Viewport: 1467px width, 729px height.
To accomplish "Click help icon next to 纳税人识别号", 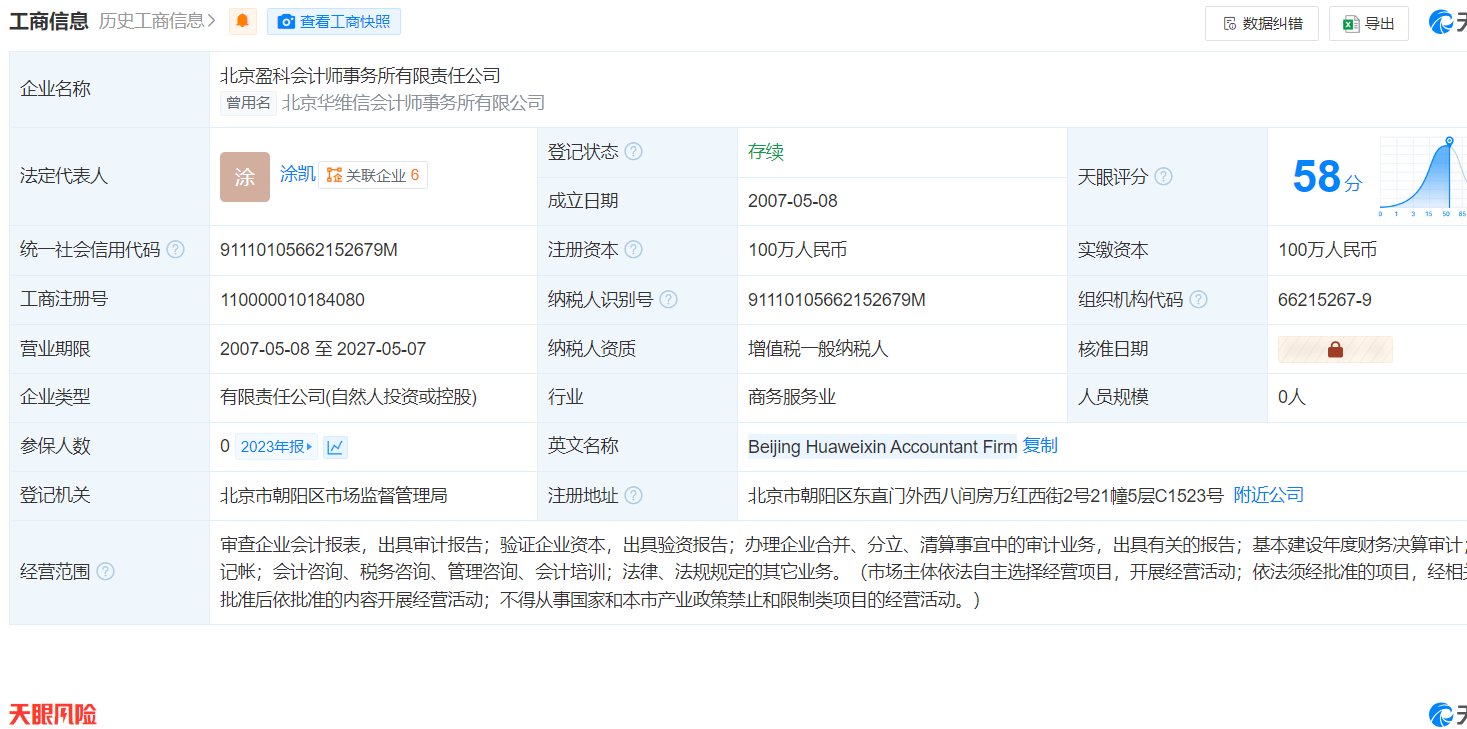I will tap(668, 299).
